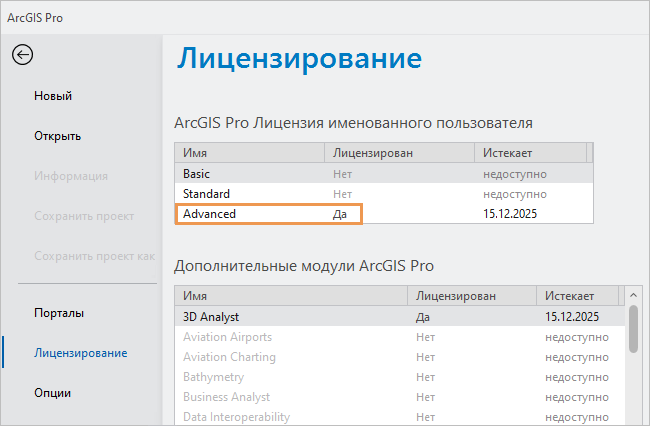Select the 3D Analyst extension row

[400, 317]
